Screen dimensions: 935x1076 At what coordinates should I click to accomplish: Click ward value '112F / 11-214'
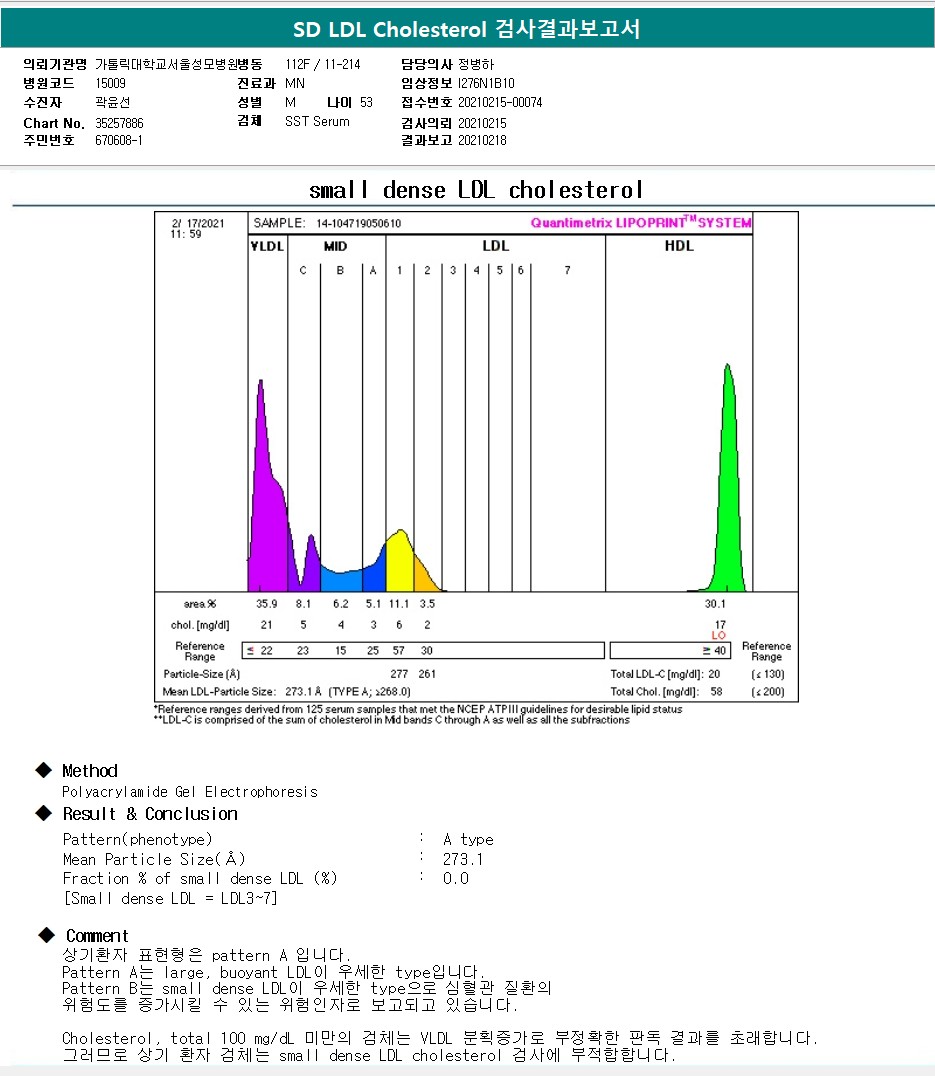click(x=323, y=65)
